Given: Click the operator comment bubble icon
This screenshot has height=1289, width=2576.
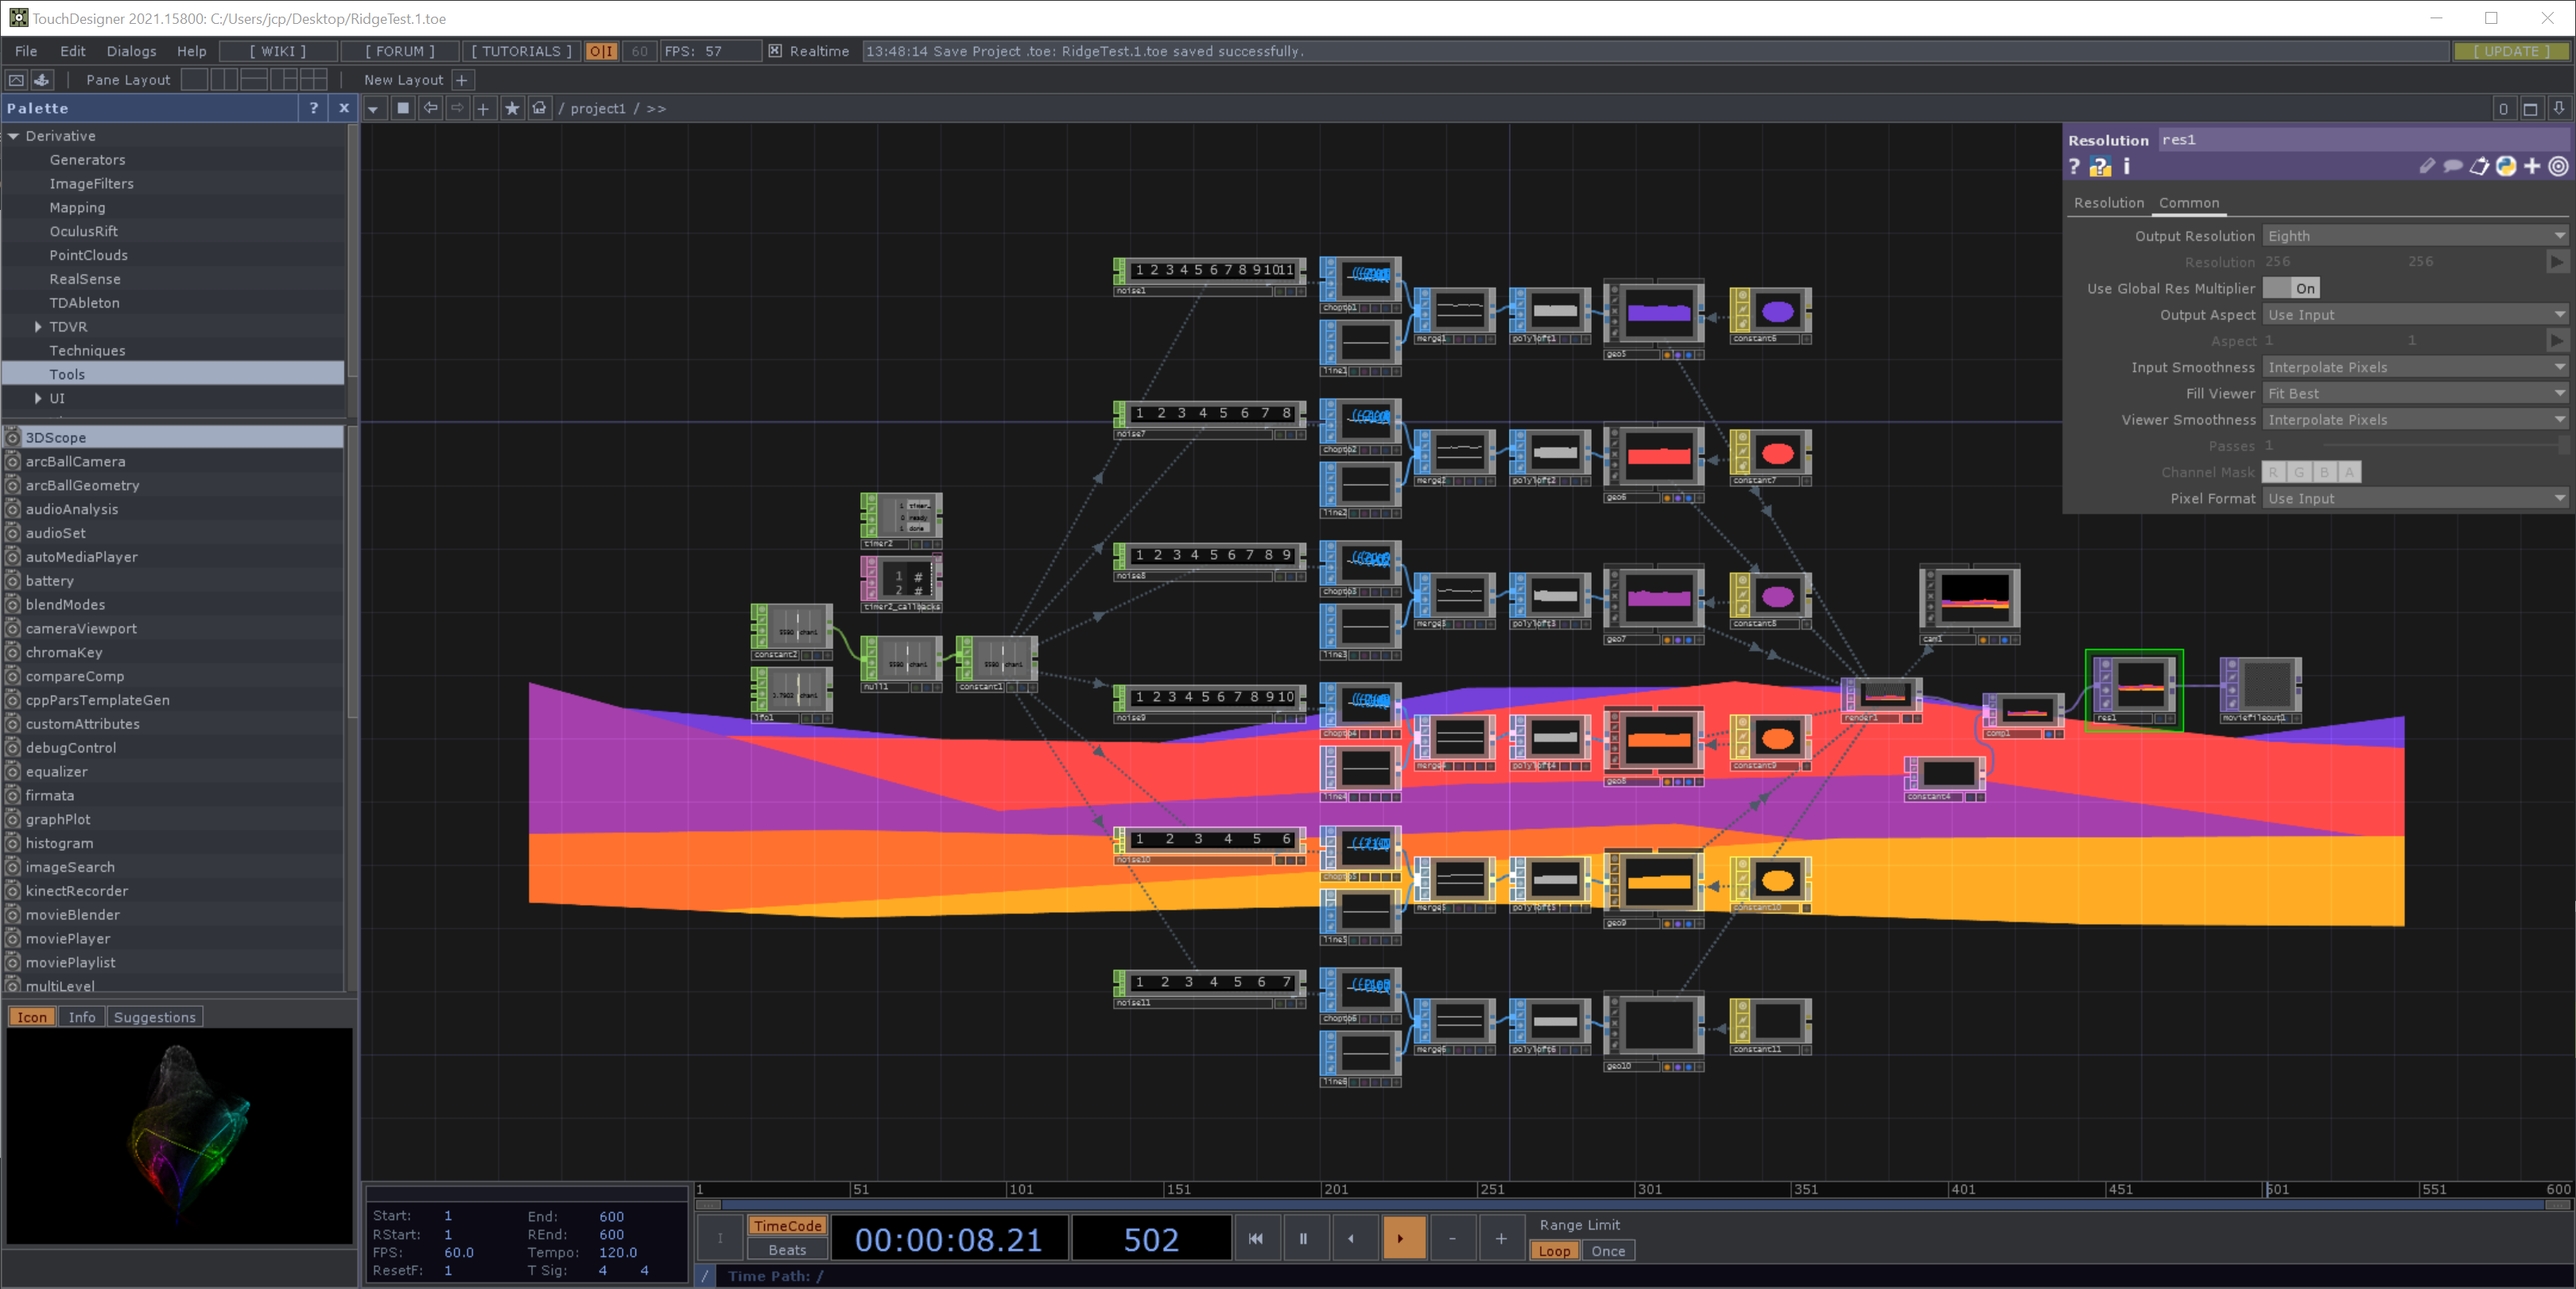Looking at the screenshot, I should (x=2452, y=167).
